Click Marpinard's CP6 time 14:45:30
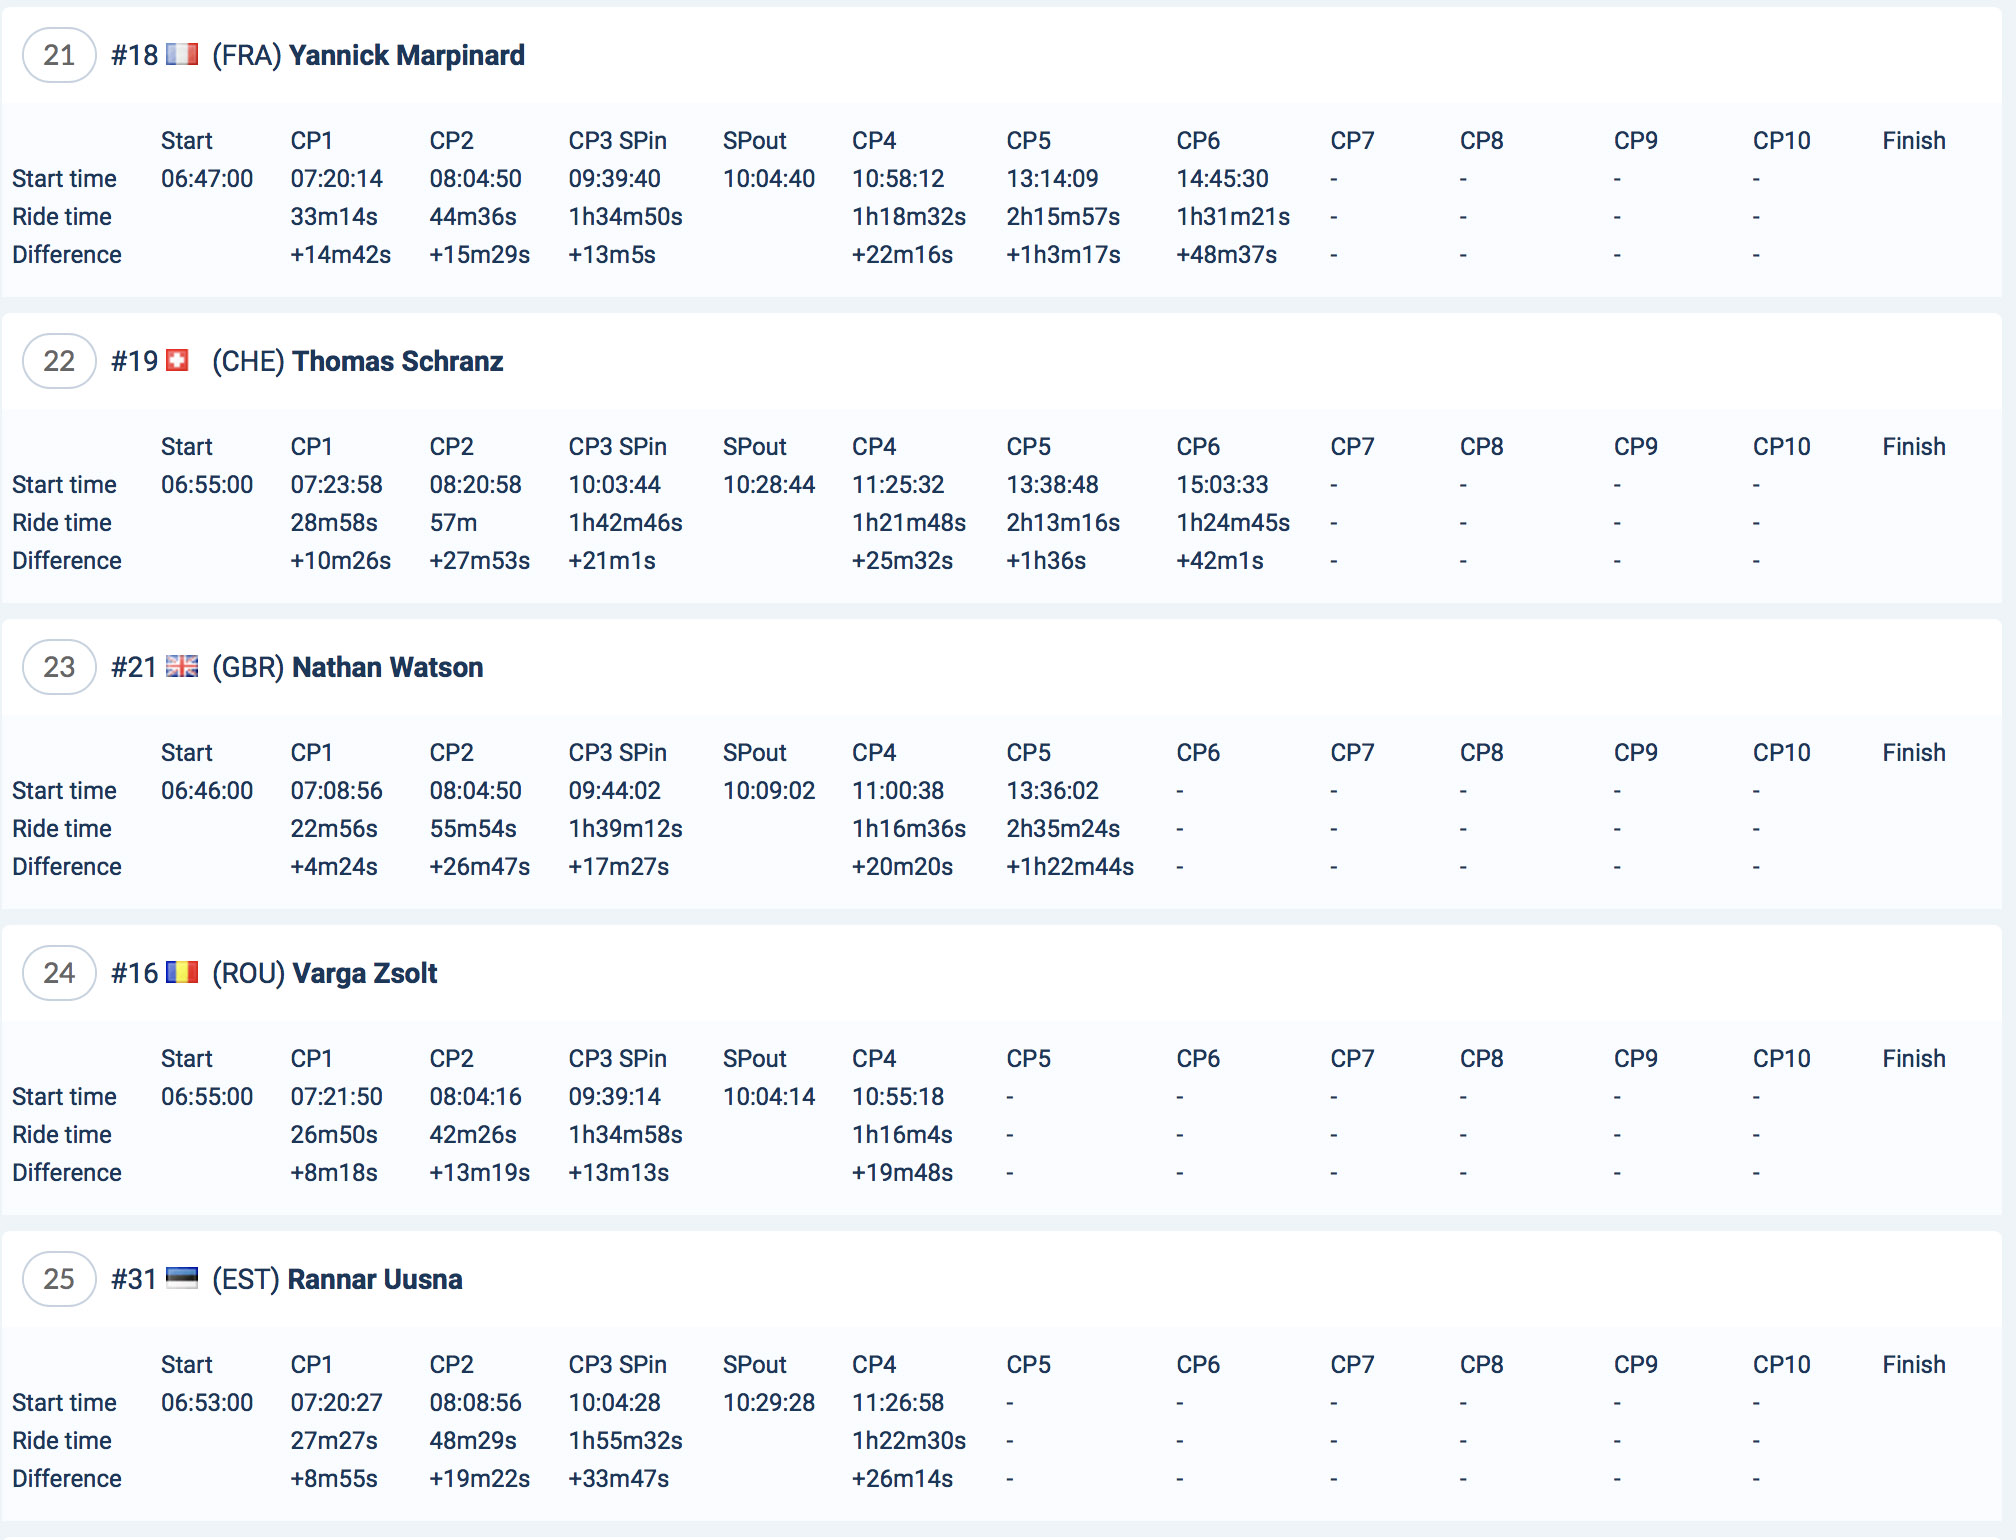The height and width of the screenshot is (1540, 2016). (x=1222, y=179)
